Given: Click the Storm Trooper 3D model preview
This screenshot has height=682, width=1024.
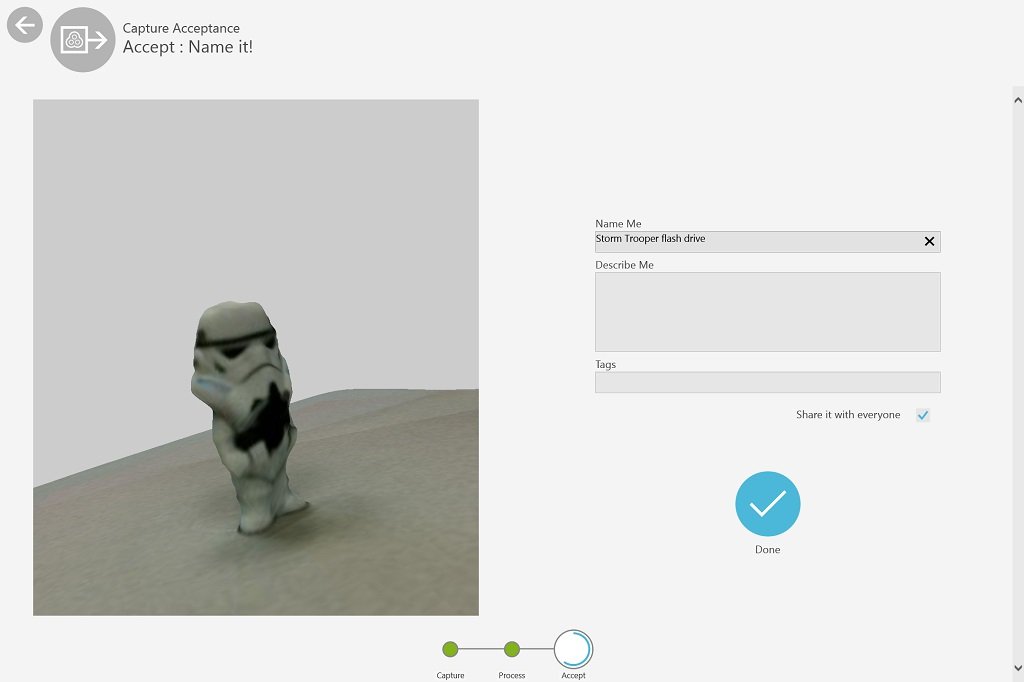Looking at the screenshot, I should point(256,357).
